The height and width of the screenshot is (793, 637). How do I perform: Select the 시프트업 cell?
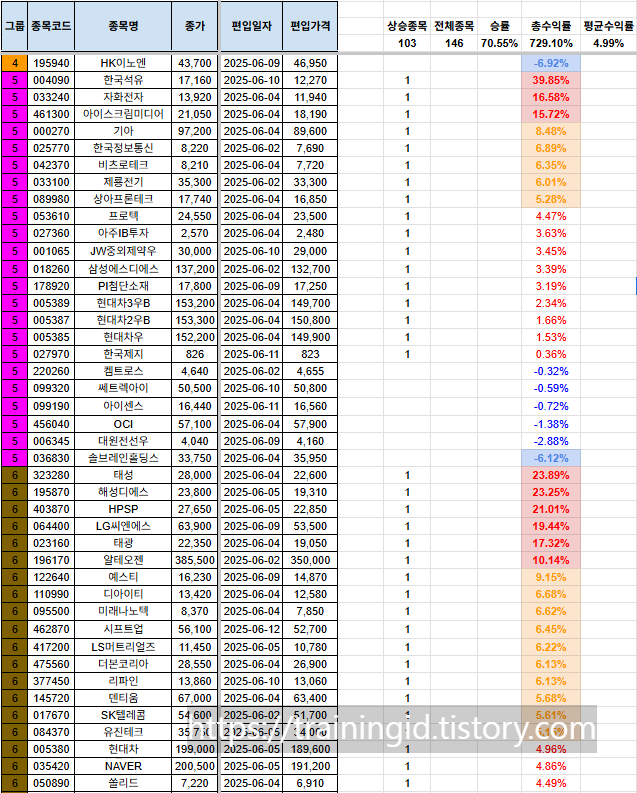point(123,629)
